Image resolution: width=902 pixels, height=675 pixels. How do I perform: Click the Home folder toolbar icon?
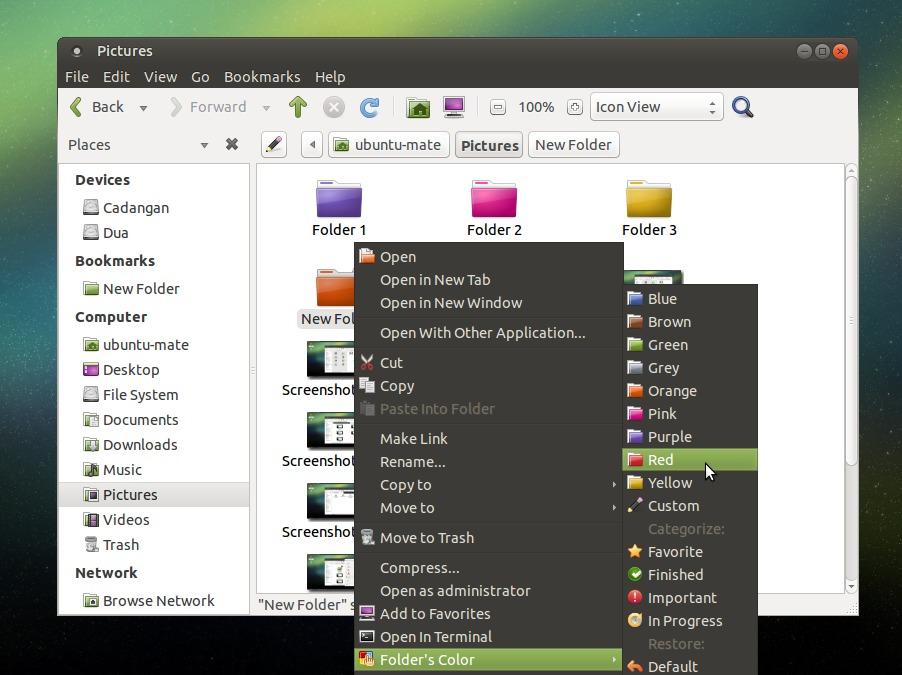pyautogui.click(x=418, y=107)
